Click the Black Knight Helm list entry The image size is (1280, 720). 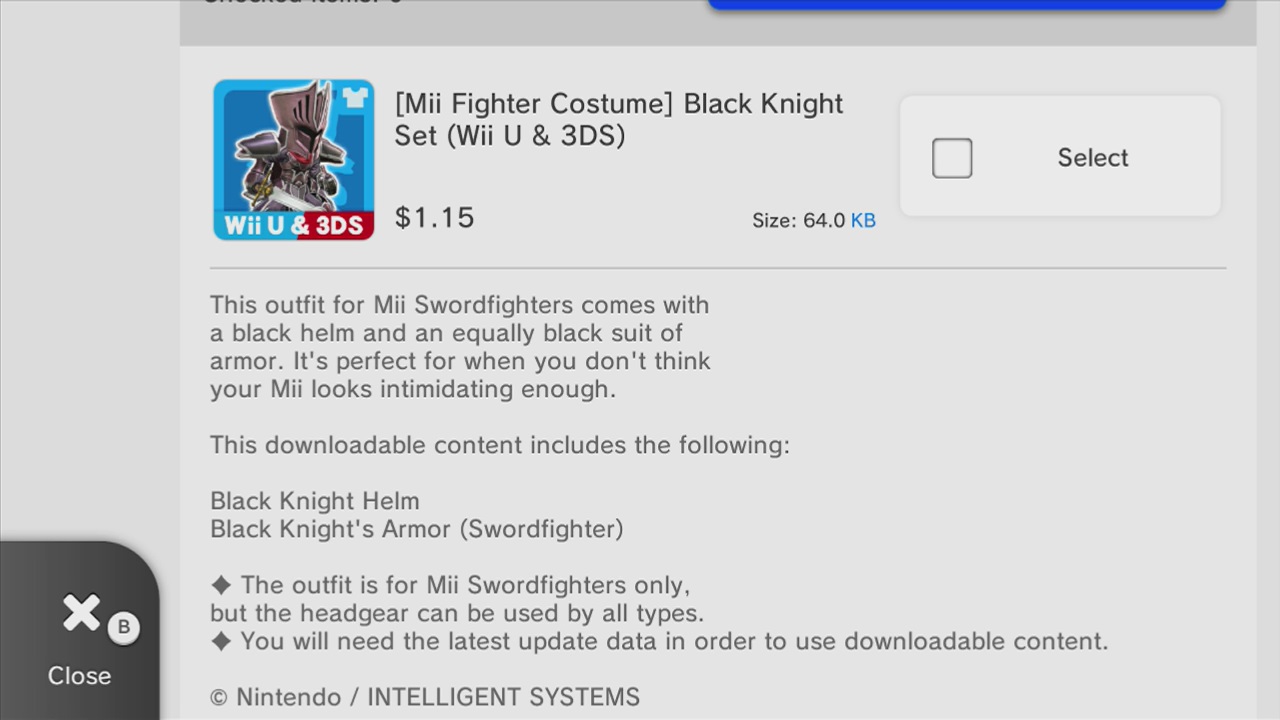tap(315, 501)
